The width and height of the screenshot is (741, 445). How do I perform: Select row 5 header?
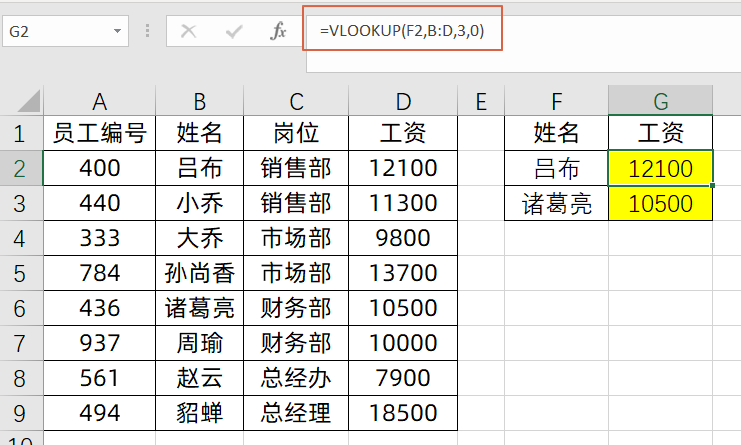21,273
